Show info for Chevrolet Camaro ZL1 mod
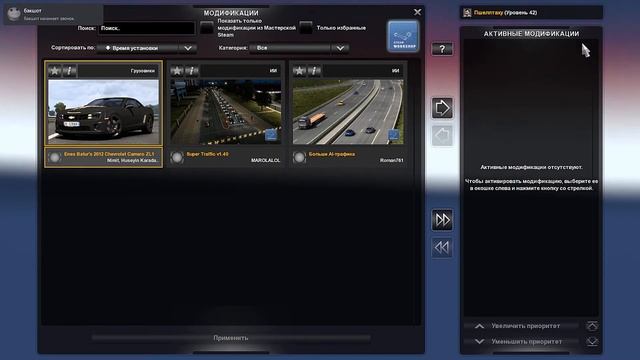640x360 pixels. point(69,71)
